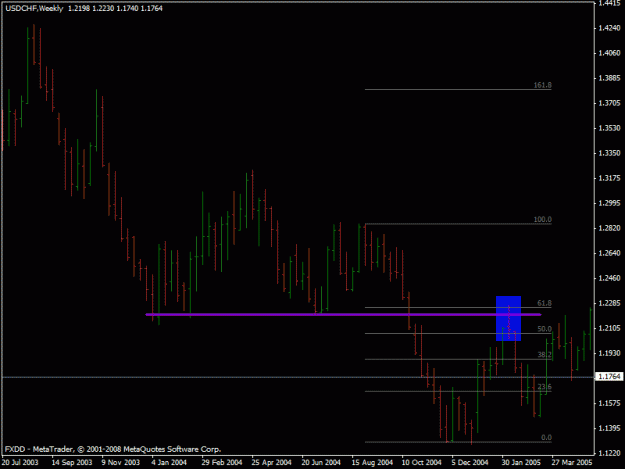625x469 pixels.
Task: Click the 1.2460 price scale value
Action: (609, 278)
